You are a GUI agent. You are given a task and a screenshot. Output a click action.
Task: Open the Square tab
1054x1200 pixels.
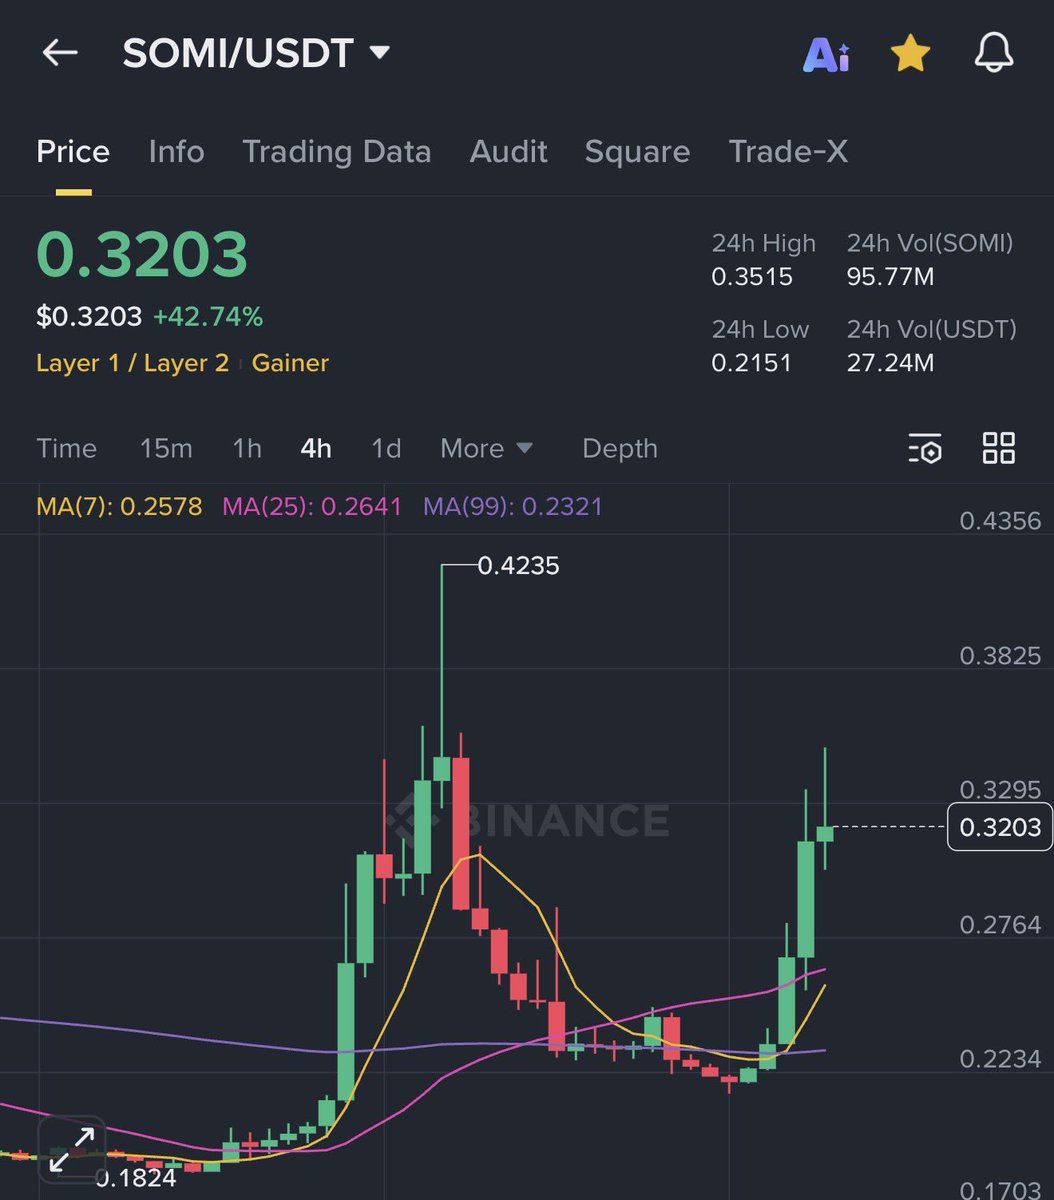coord(637,152)
